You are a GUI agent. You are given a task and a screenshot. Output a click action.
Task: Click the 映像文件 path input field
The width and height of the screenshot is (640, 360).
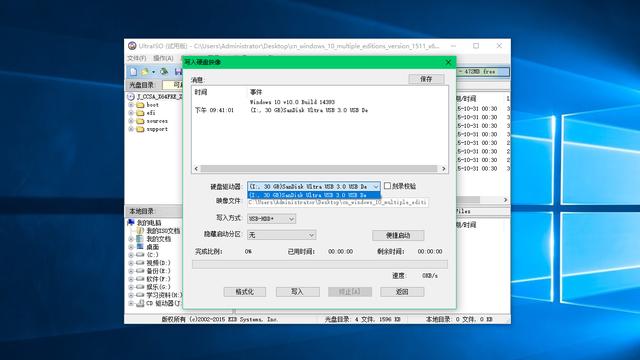point(338,202)
